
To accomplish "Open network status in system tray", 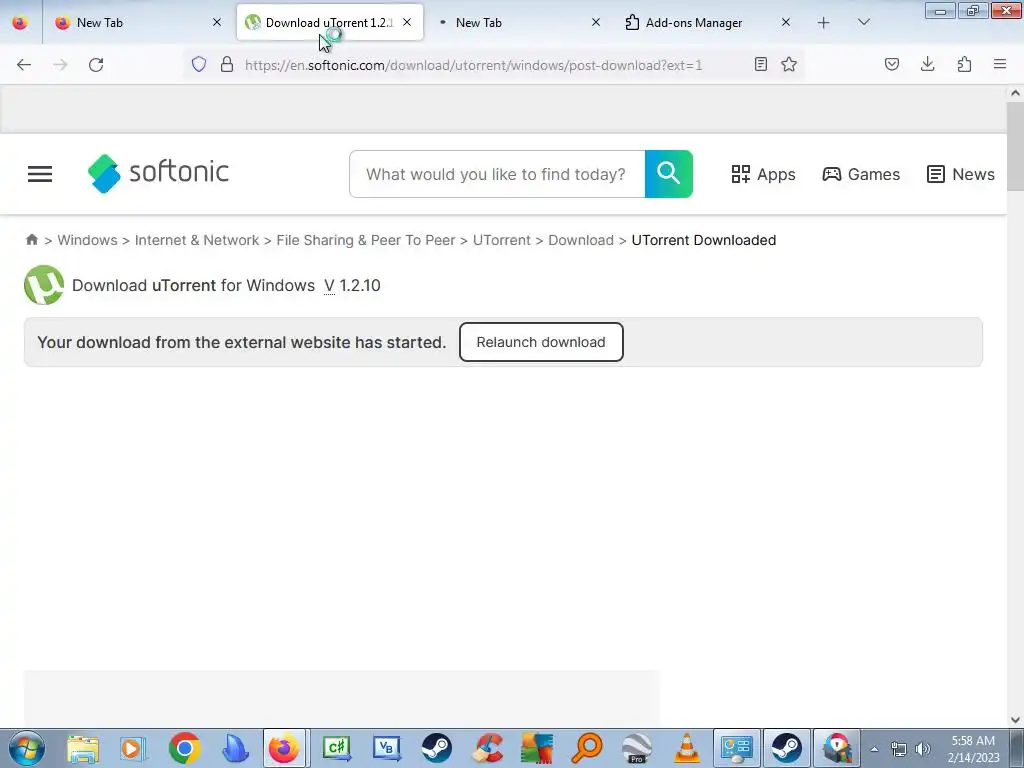I will [899, 749].
